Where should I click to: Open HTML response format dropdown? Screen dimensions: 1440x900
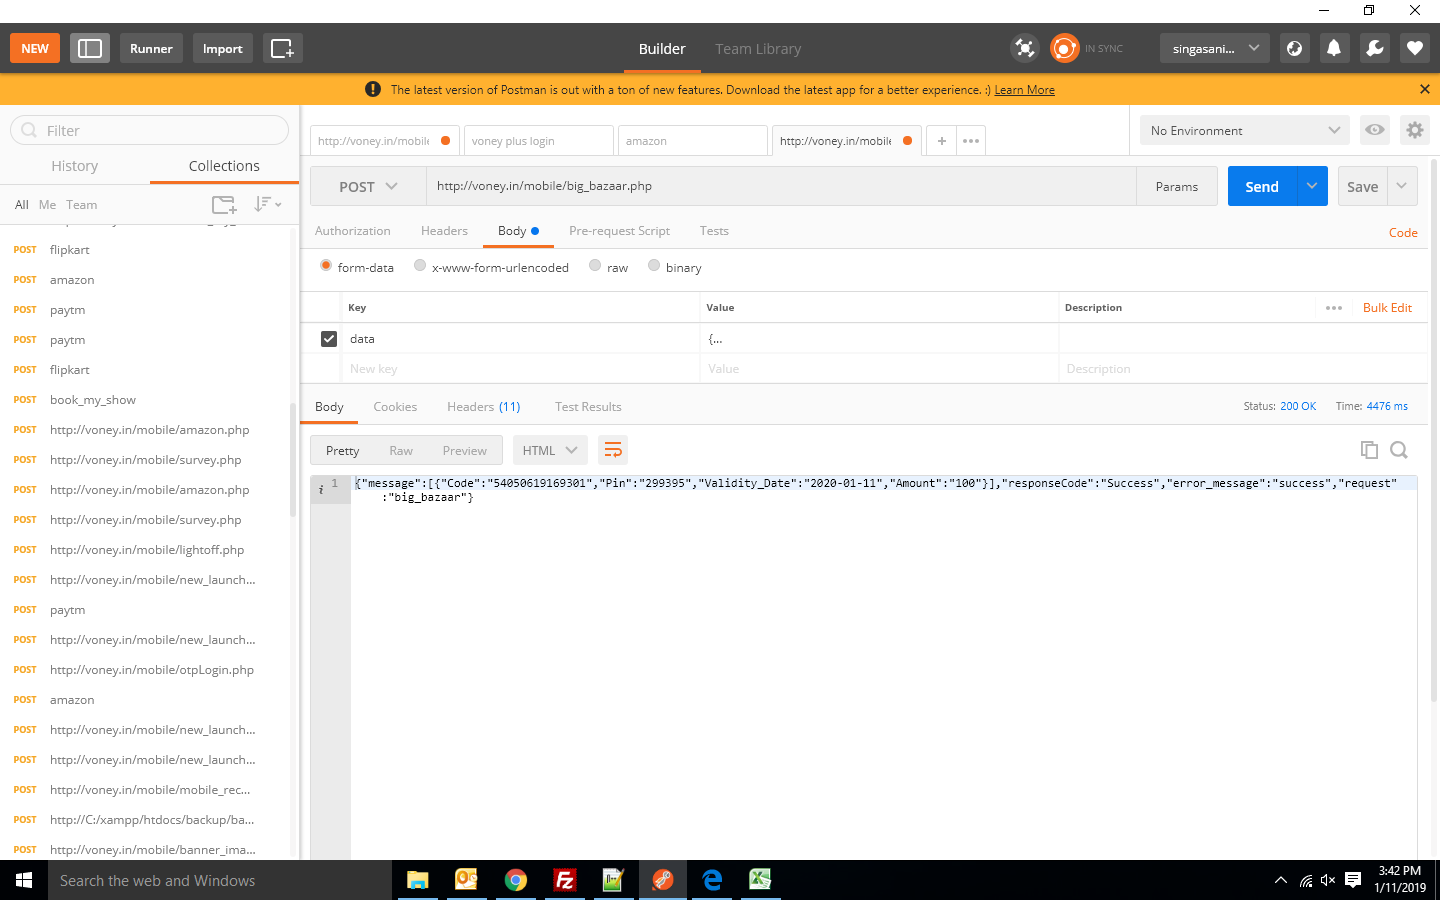tap(550, 450)
